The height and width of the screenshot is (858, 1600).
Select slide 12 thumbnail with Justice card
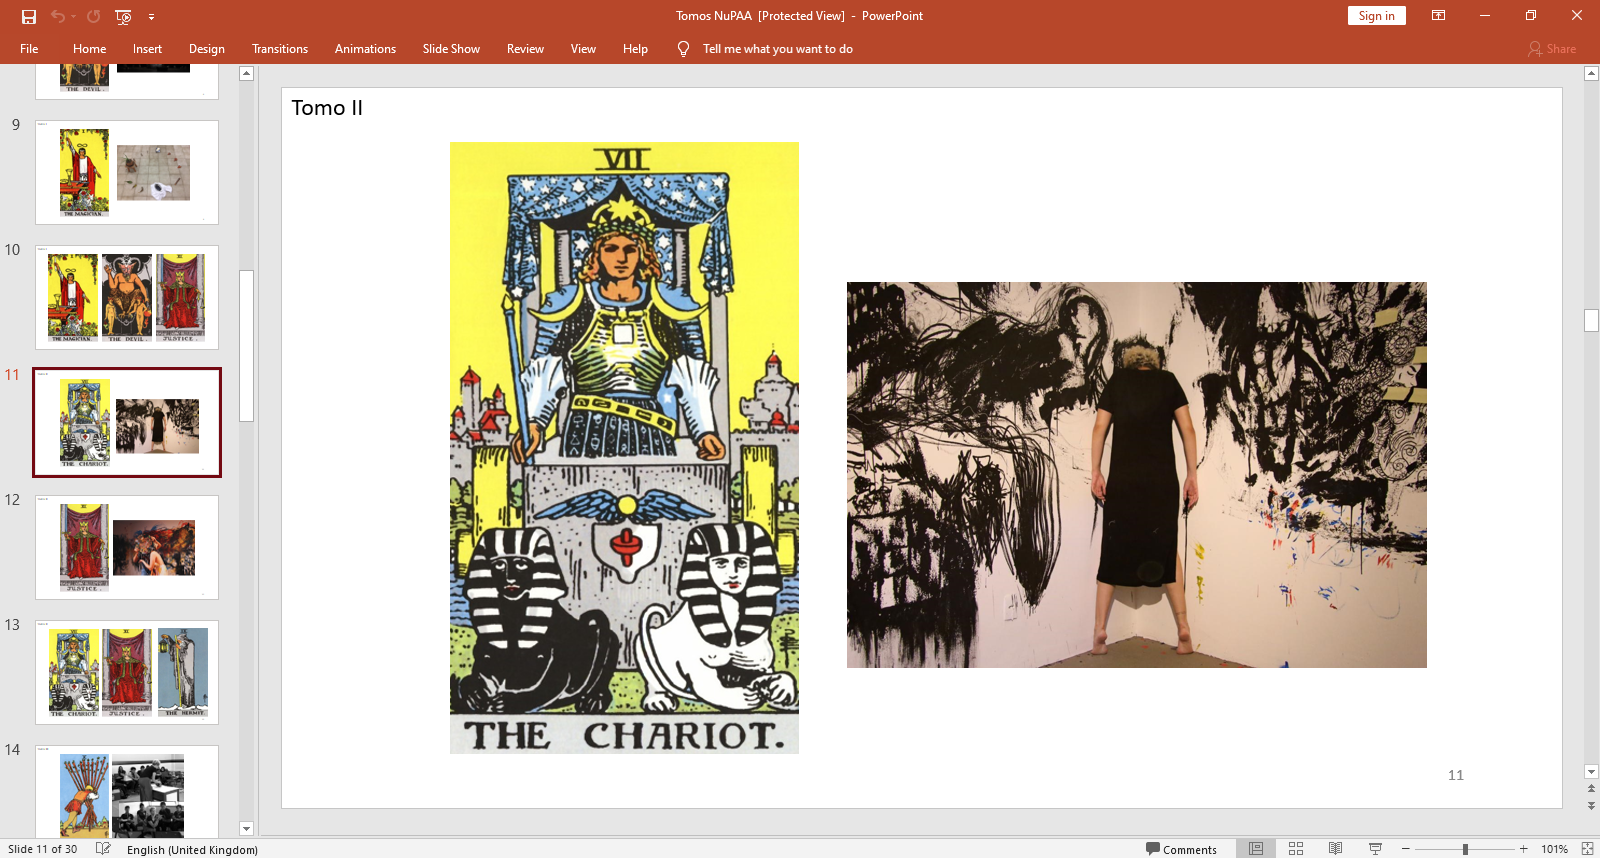(127, 547)
